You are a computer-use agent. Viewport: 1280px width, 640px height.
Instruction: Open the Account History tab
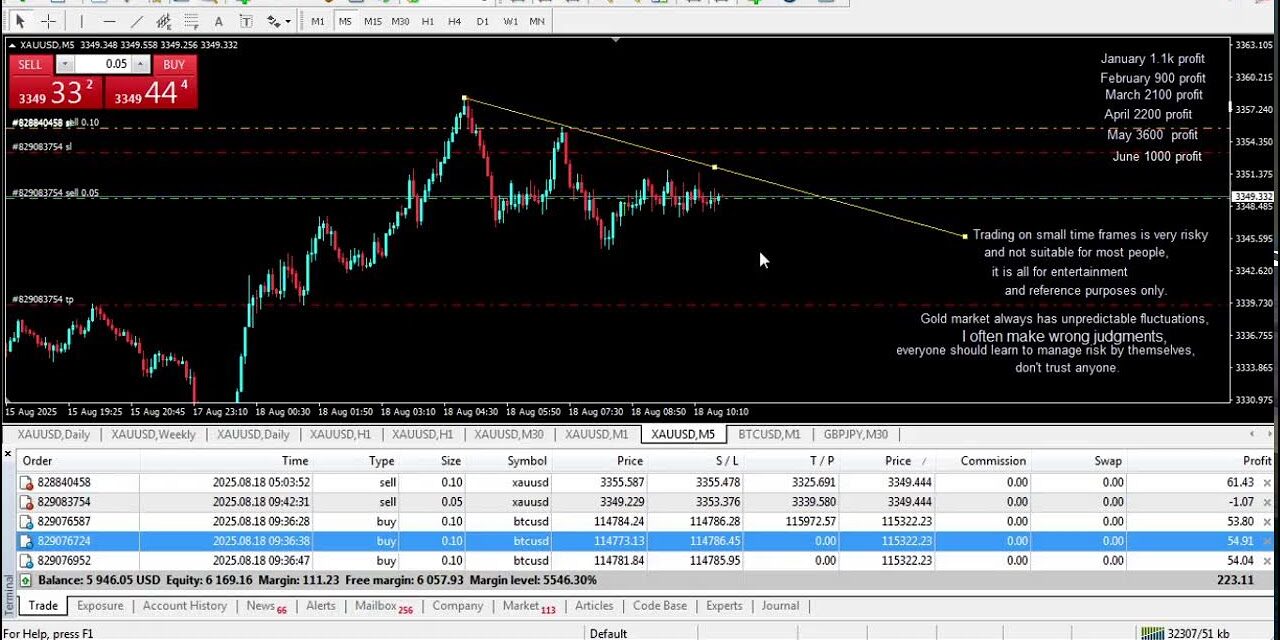184,606
